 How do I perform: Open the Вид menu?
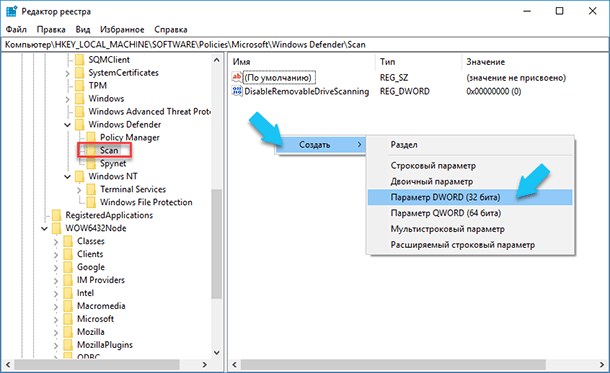point(83,30)
